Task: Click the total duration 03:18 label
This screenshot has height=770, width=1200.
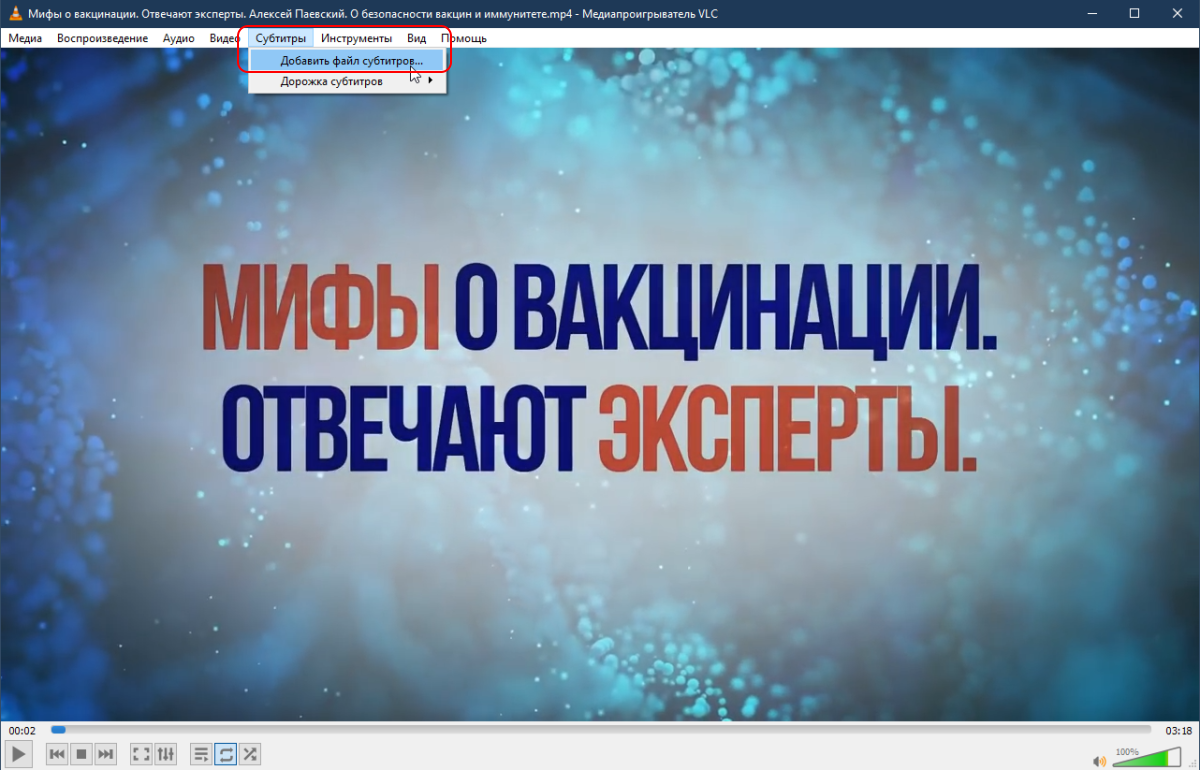Action: [x=1179, y=730]
